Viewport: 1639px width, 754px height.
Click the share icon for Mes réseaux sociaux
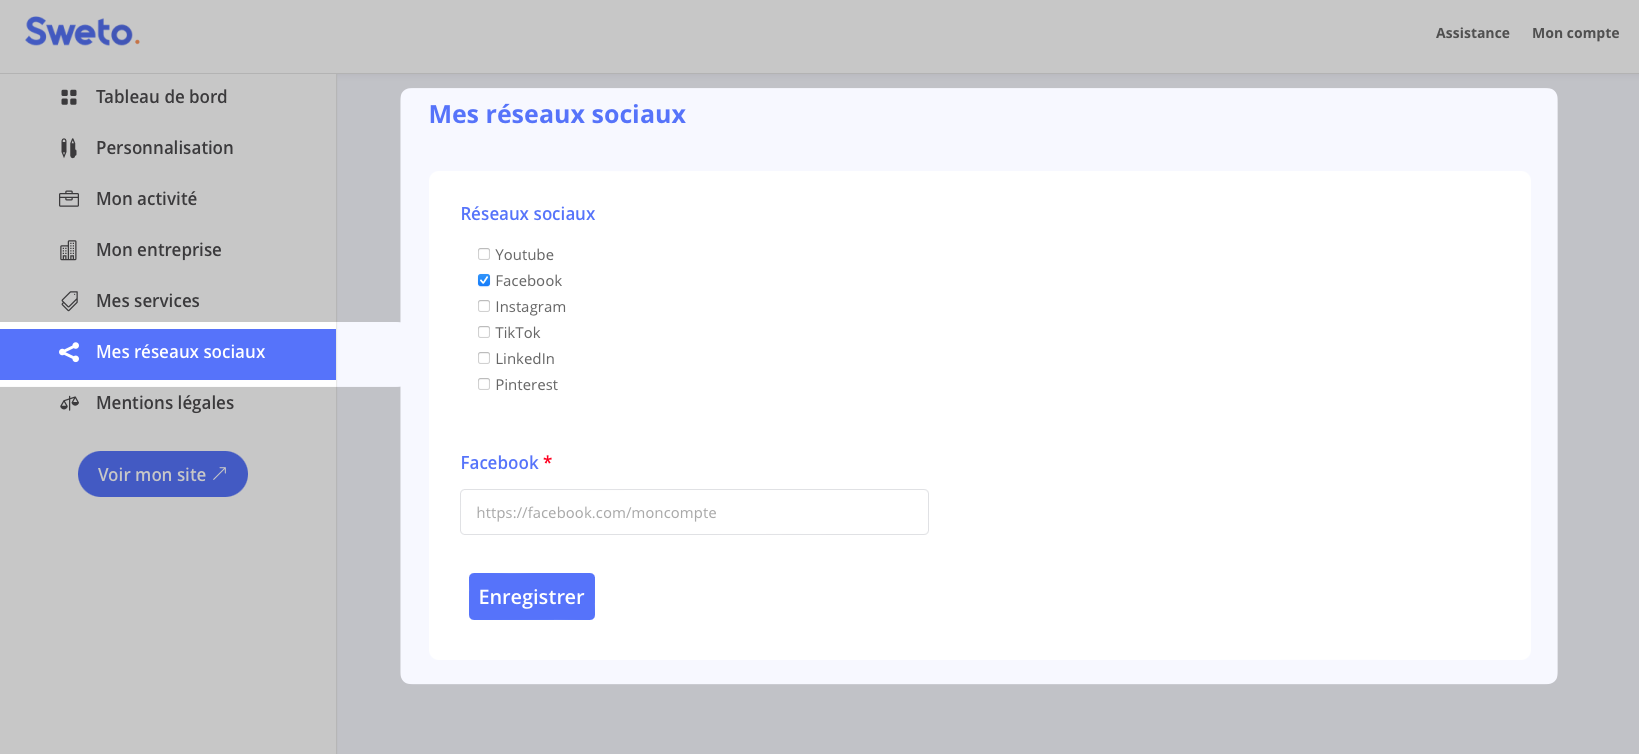point(69,352)
